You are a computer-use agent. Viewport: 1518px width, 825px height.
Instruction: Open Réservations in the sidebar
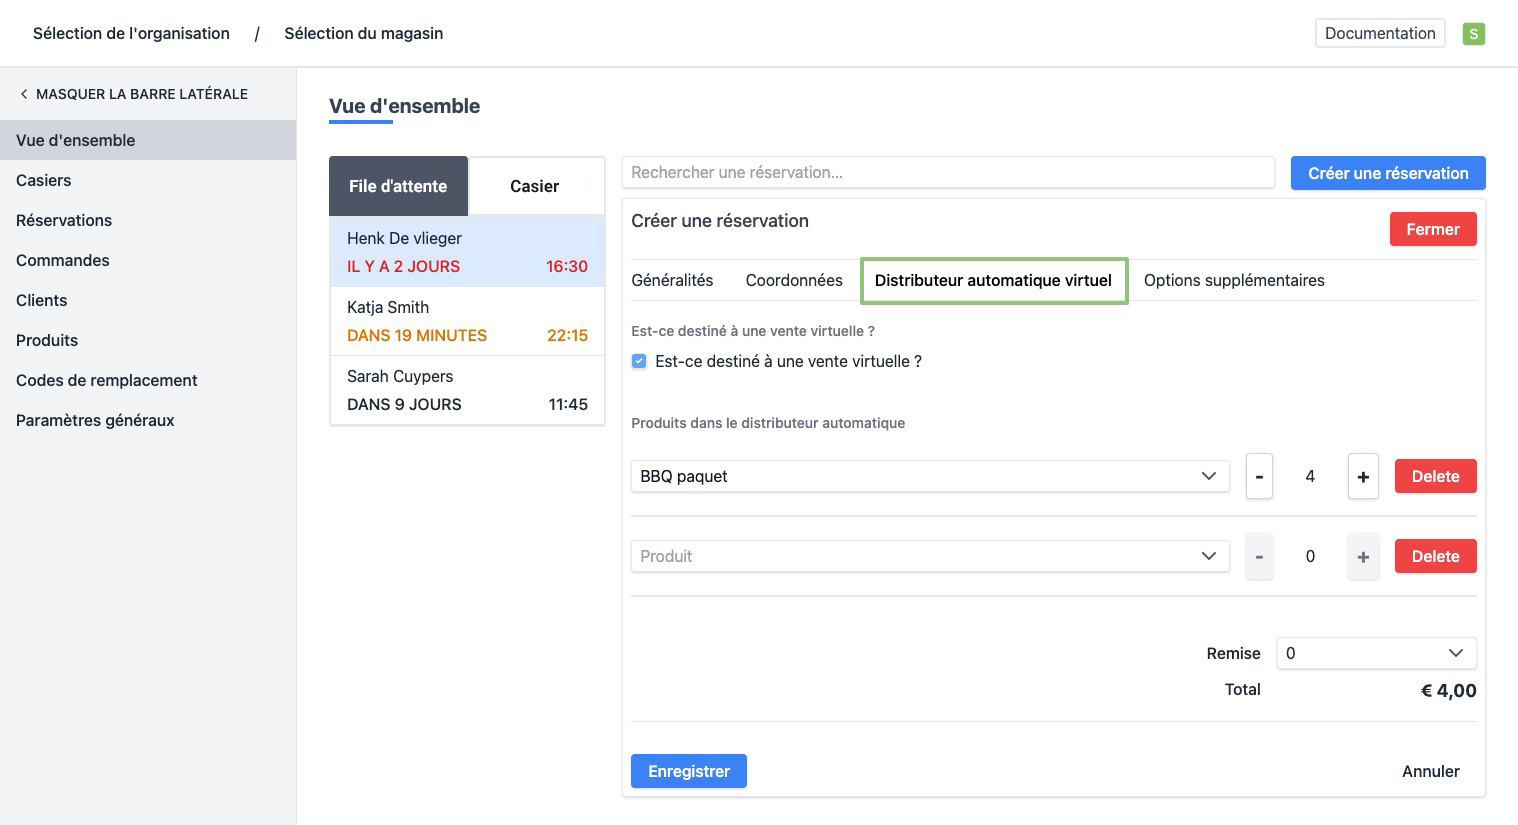(x=64, y=220)
